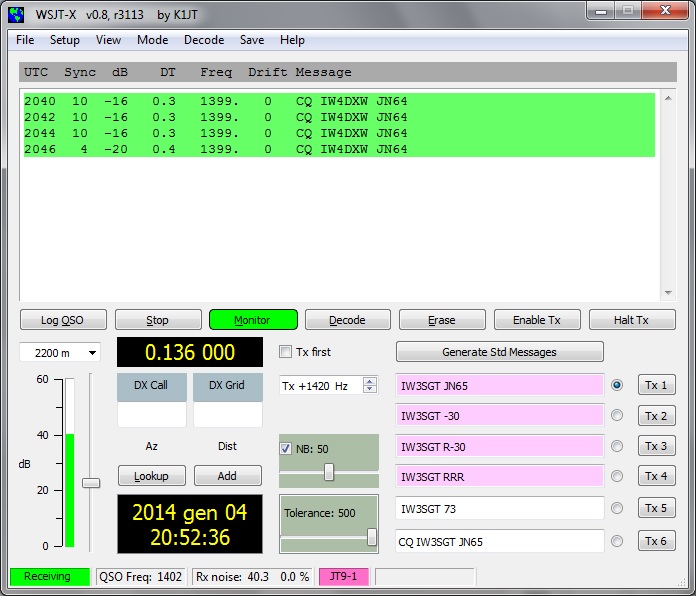Open the File menu
The image size is (696, 596).
[x=25, y=40]
